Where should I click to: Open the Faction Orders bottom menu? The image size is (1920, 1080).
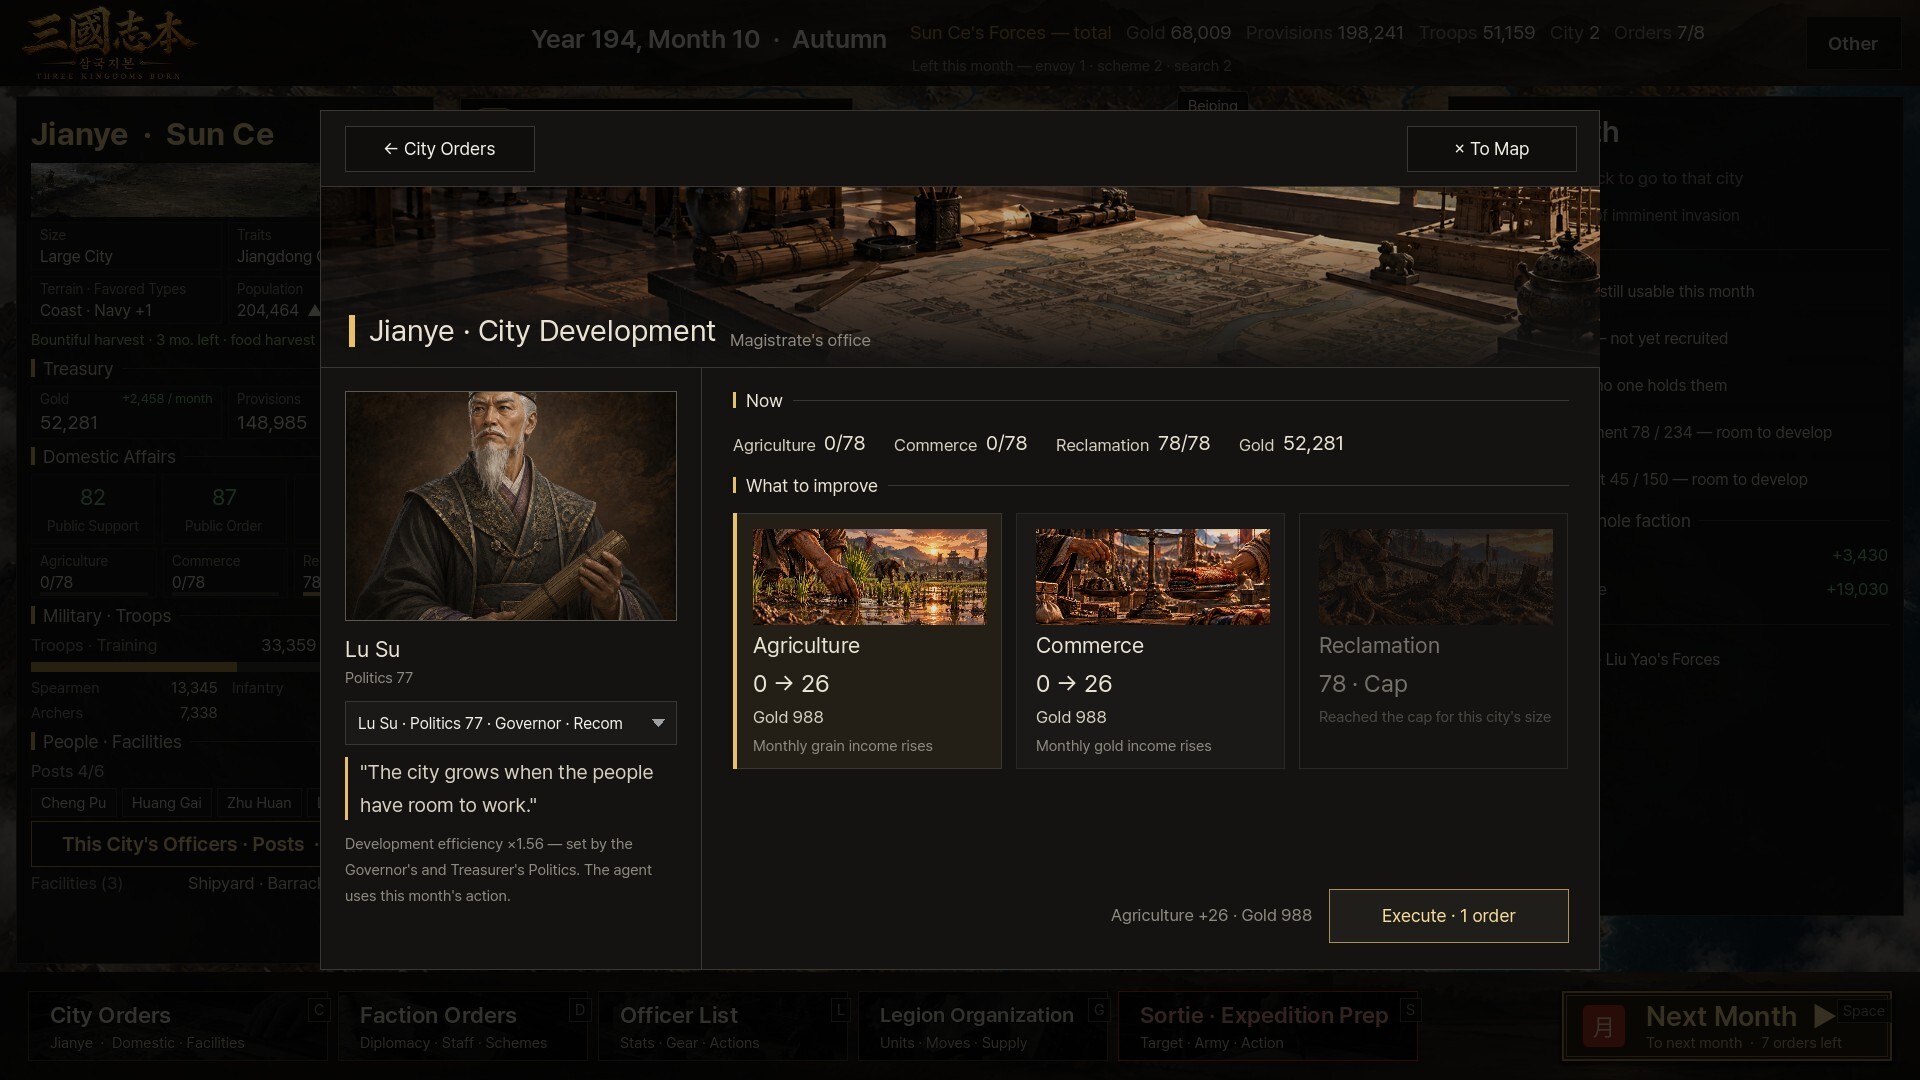[463, 1026]
